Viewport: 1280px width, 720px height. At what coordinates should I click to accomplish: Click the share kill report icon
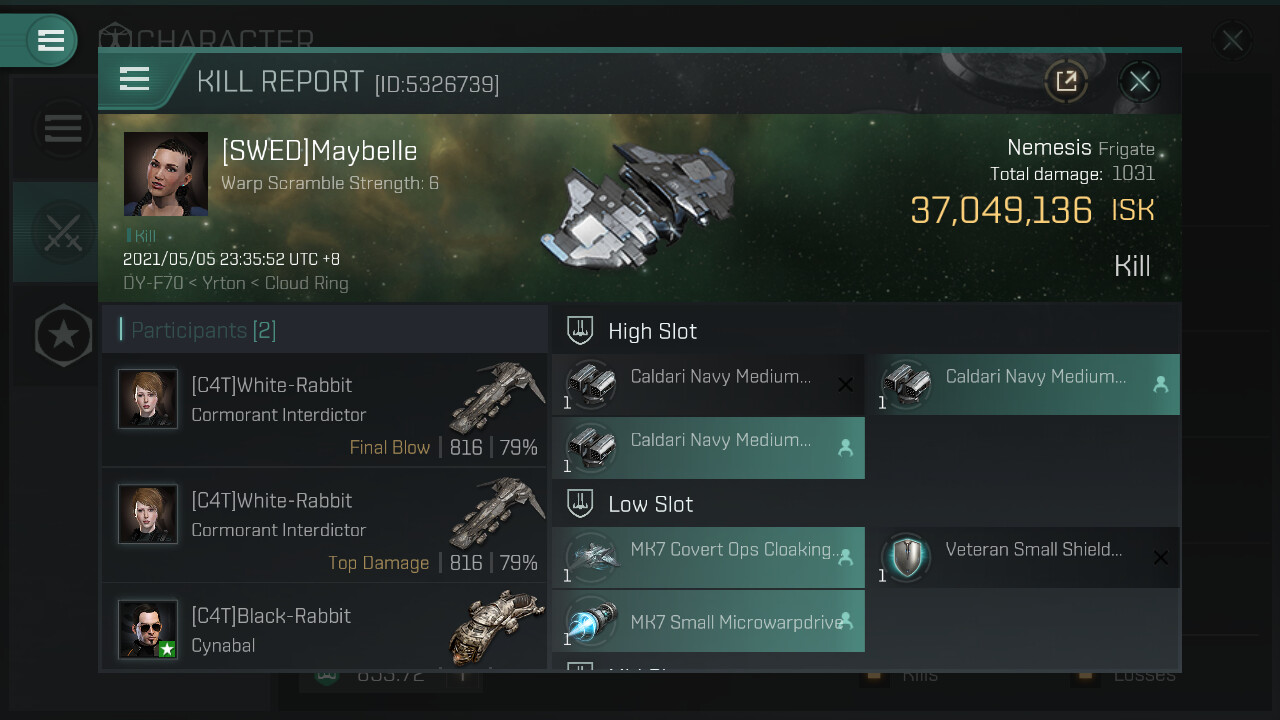[x=1066, y=81]
